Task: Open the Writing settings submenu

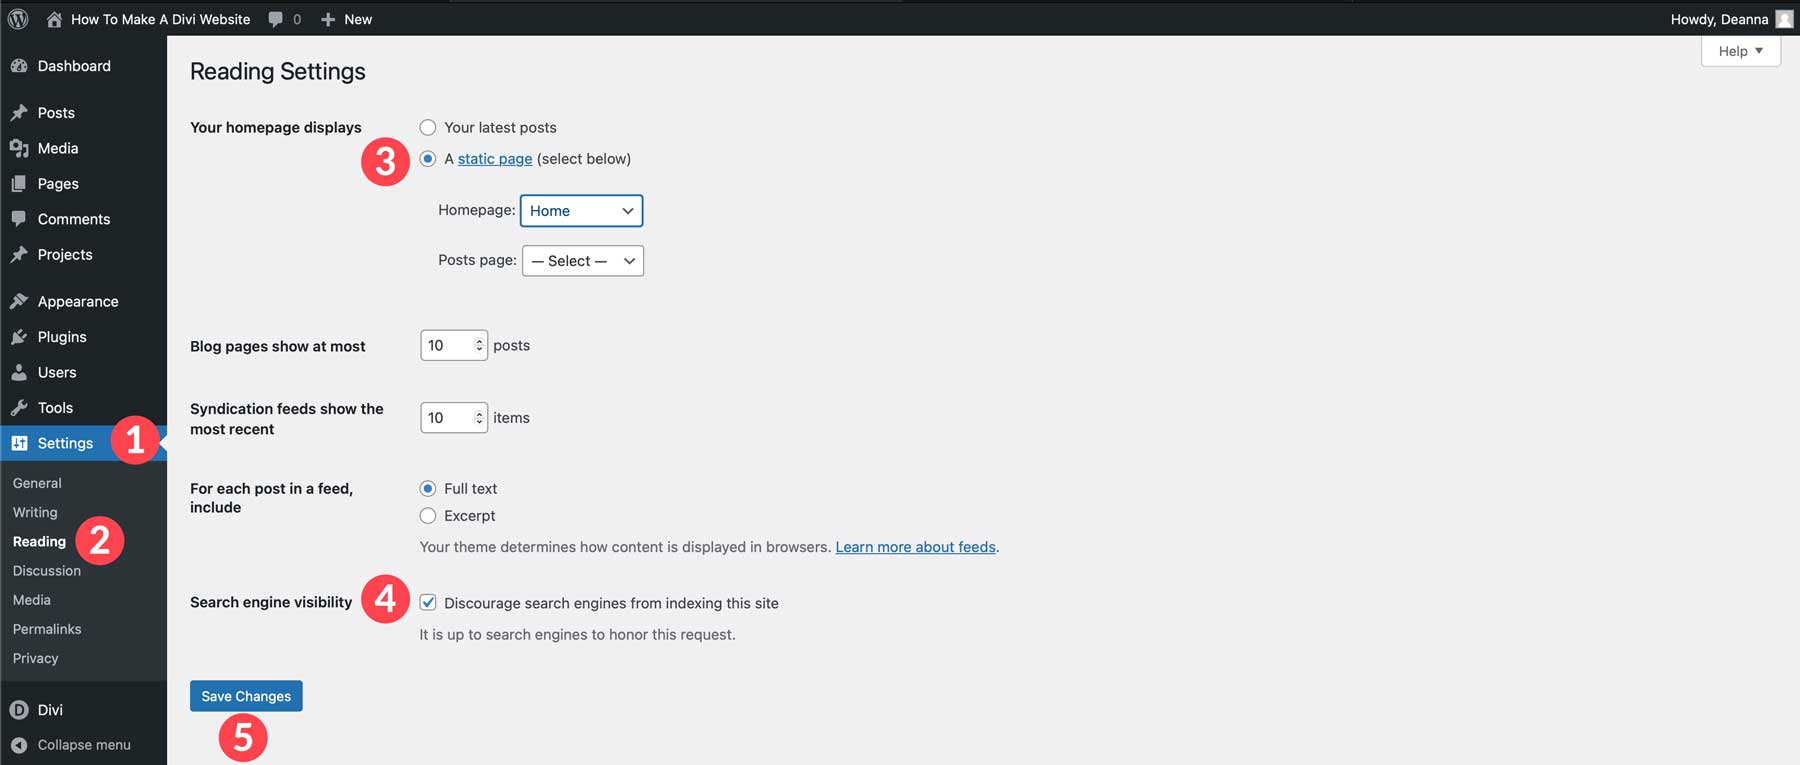Action: click(x=35, y=512)
